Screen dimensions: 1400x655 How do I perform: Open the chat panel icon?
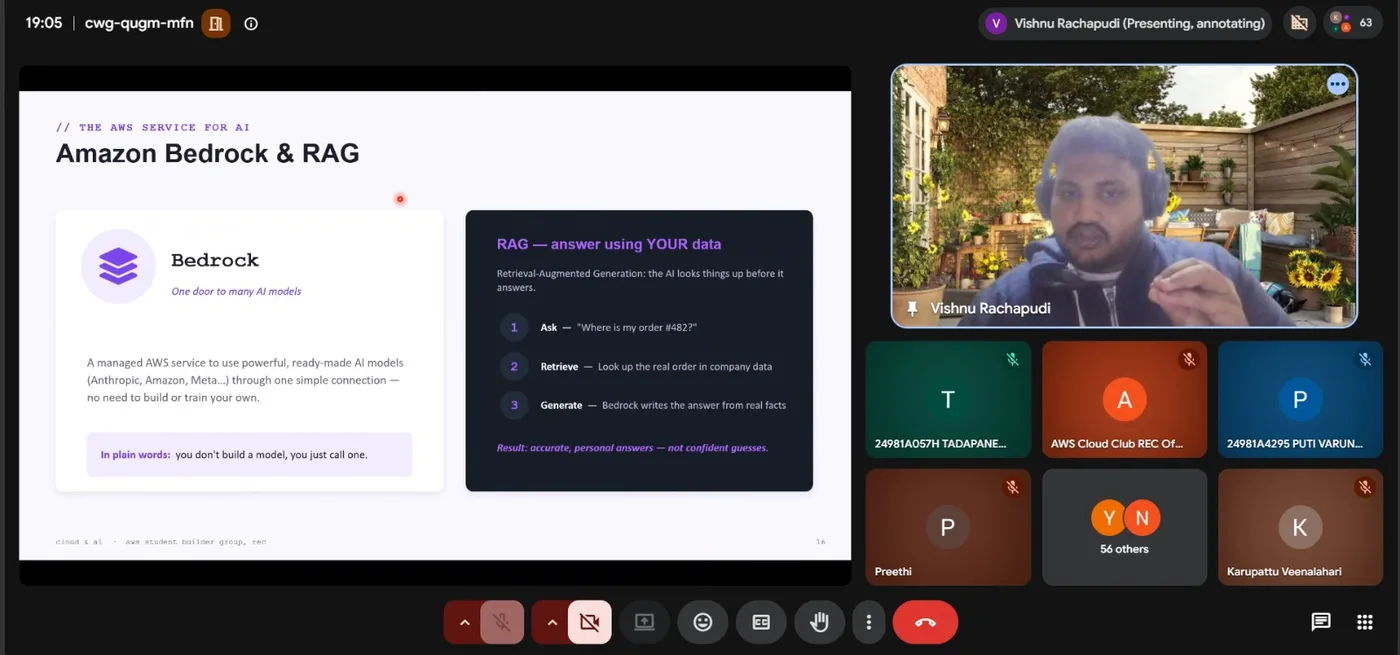pyautogui.click(x=1321, y=622)
